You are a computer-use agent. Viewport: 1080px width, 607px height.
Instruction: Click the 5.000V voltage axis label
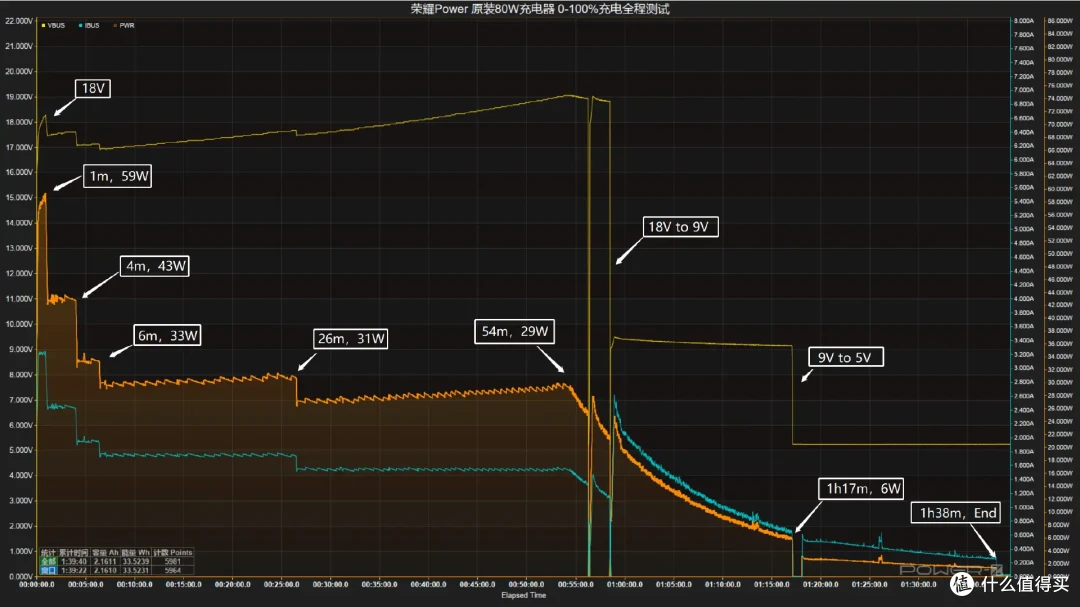(x=19, y=450)
